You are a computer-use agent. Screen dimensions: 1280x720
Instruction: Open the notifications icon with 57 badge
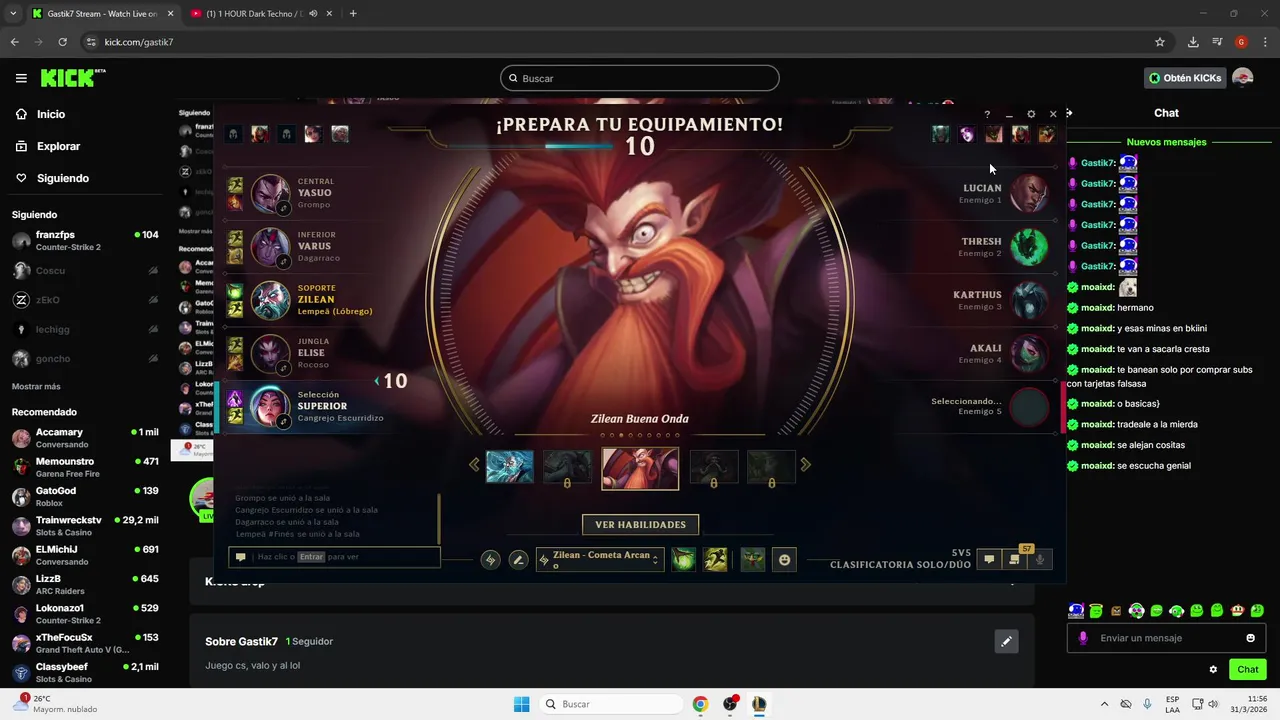point(1015,559)
